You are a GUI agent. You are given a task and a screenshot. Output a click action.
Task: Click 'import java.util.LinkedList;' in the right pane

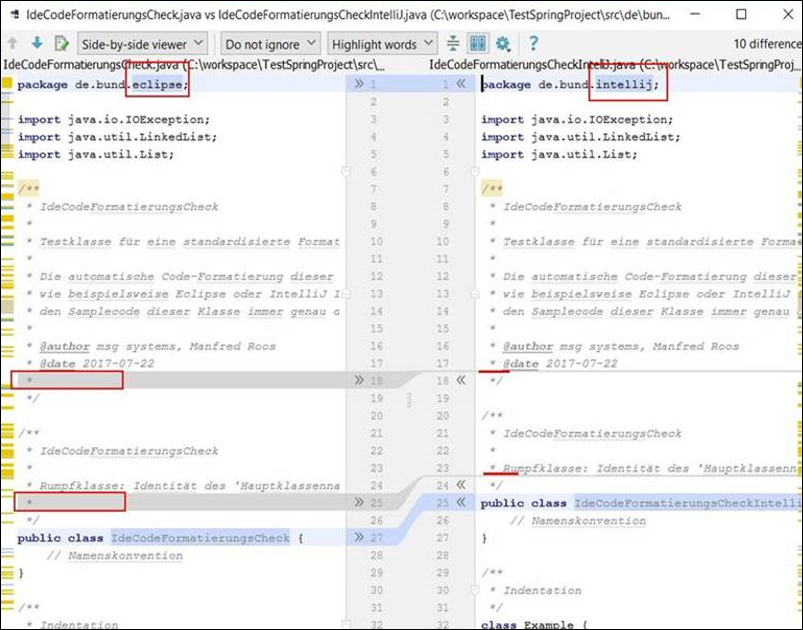[581, 137]
